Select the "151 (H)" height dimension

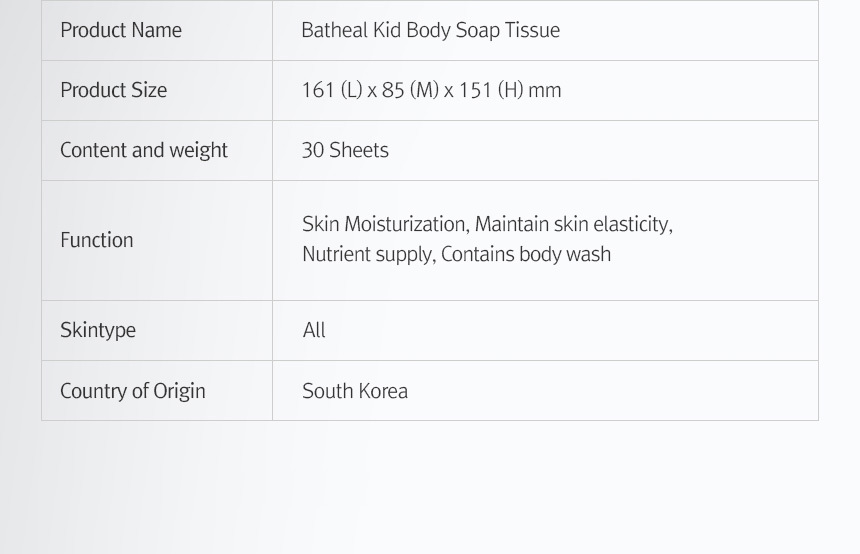tap(491, 90)
